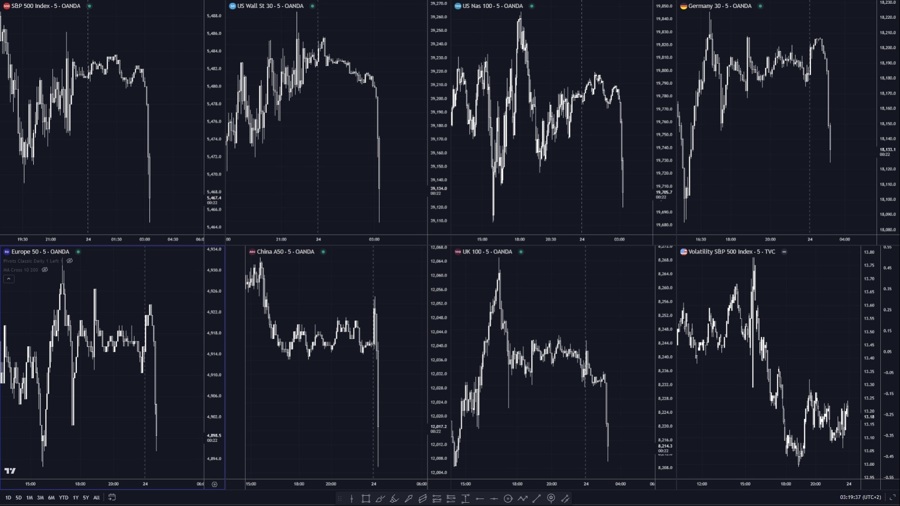Select the forecast position tool
Screen dimensions: 900x506
[x=451, y=499]
